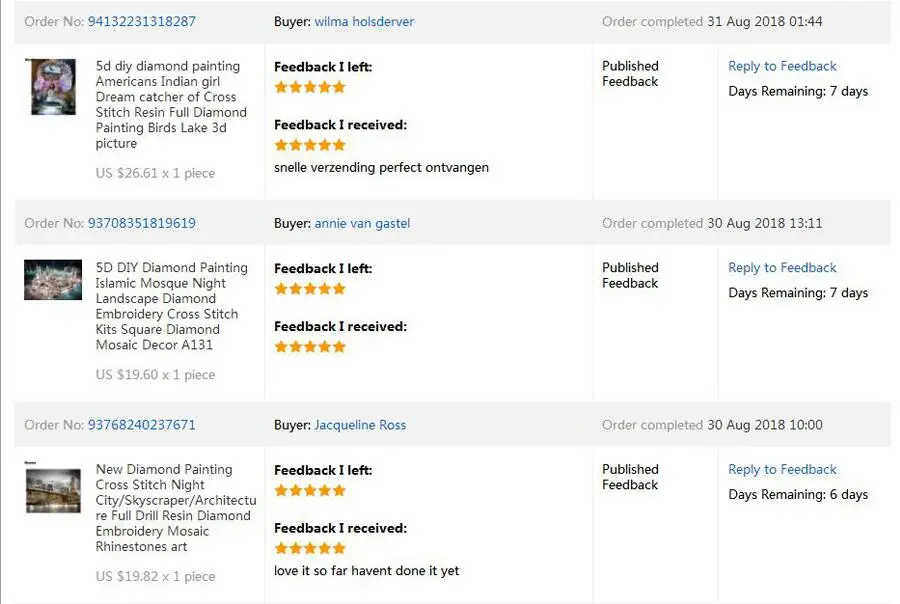Screen dimensions: 900x604
Task: Reply to feedback on Jacqueline Ross's order
Action: point(782,470)
